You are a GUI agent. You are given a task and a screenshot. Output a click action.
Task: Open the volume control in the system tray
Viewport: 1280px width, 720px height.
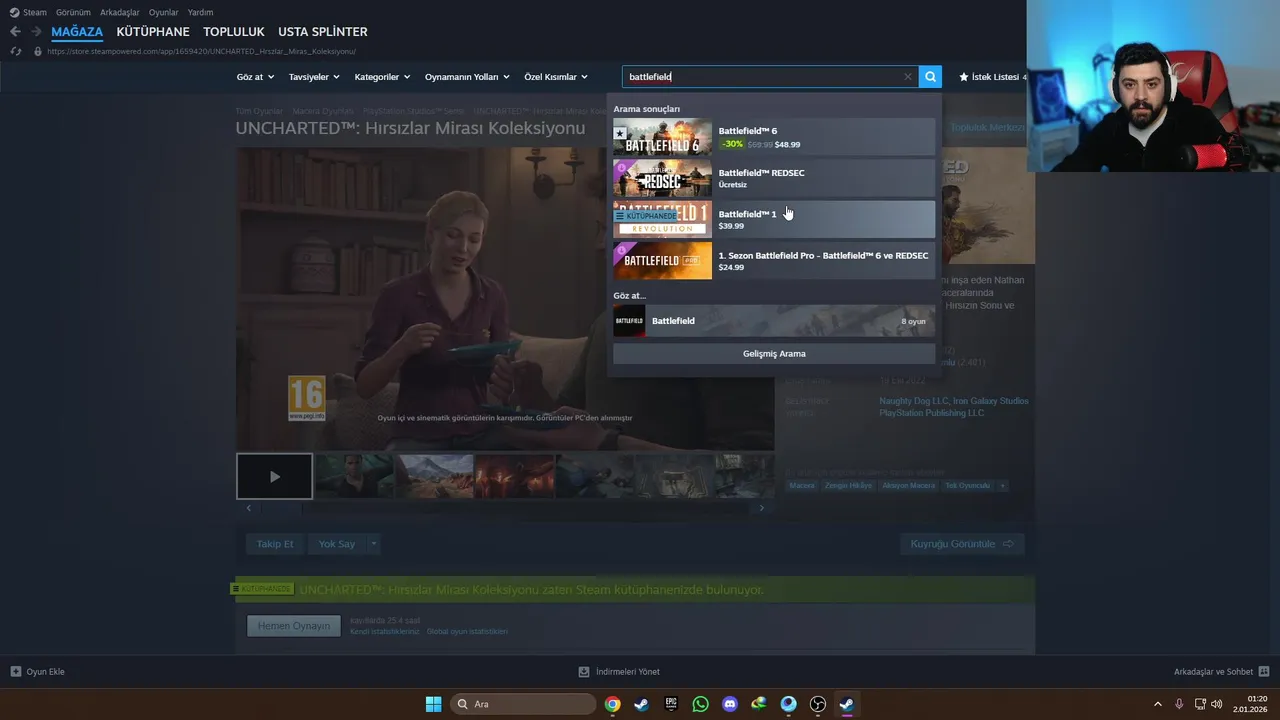(x=1217, y=704)
